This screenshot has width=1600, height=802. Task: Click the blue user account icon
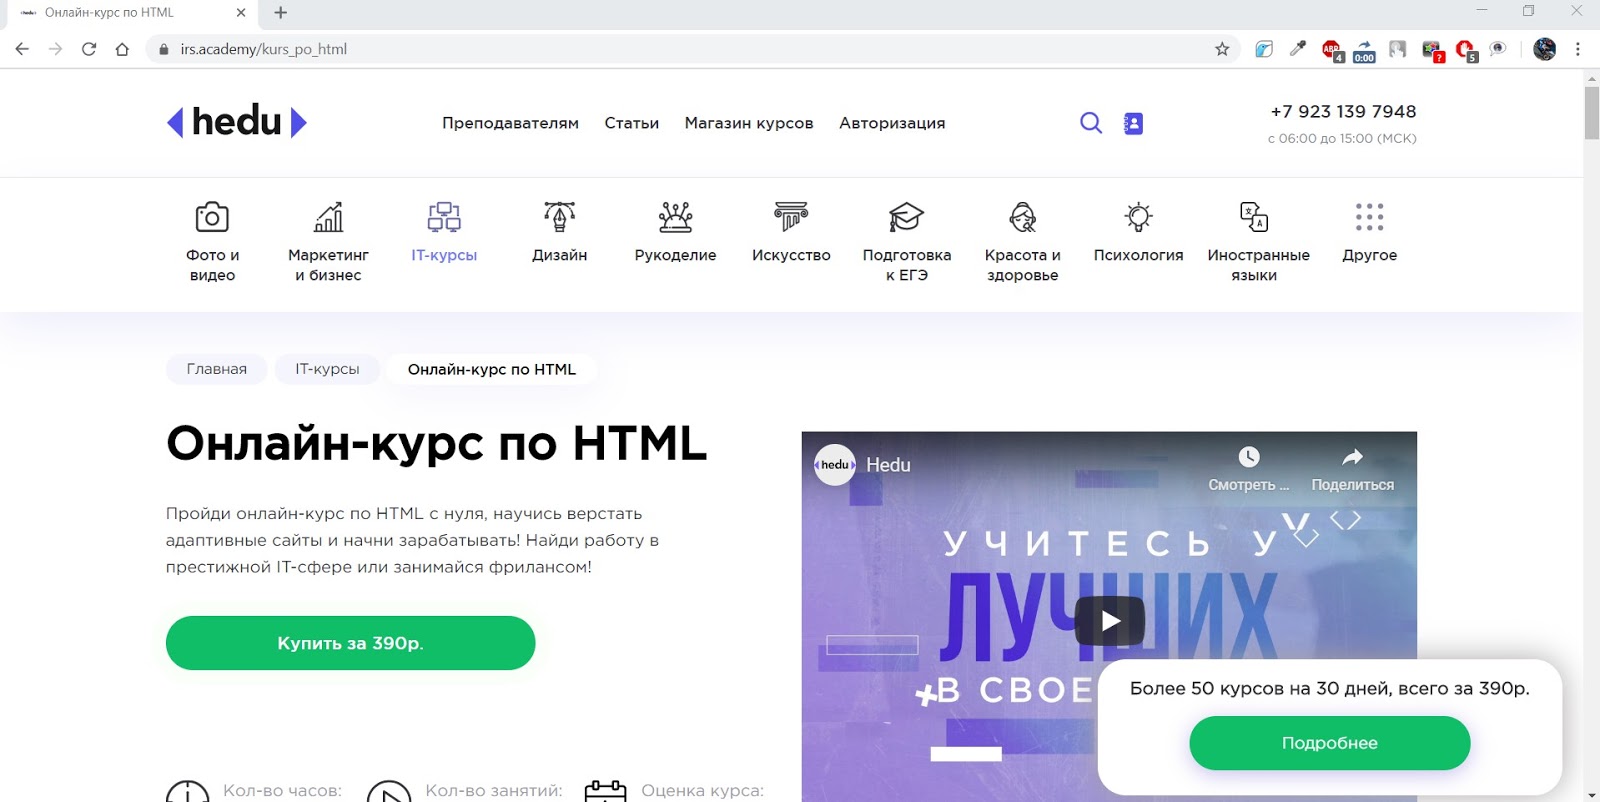1133,123
